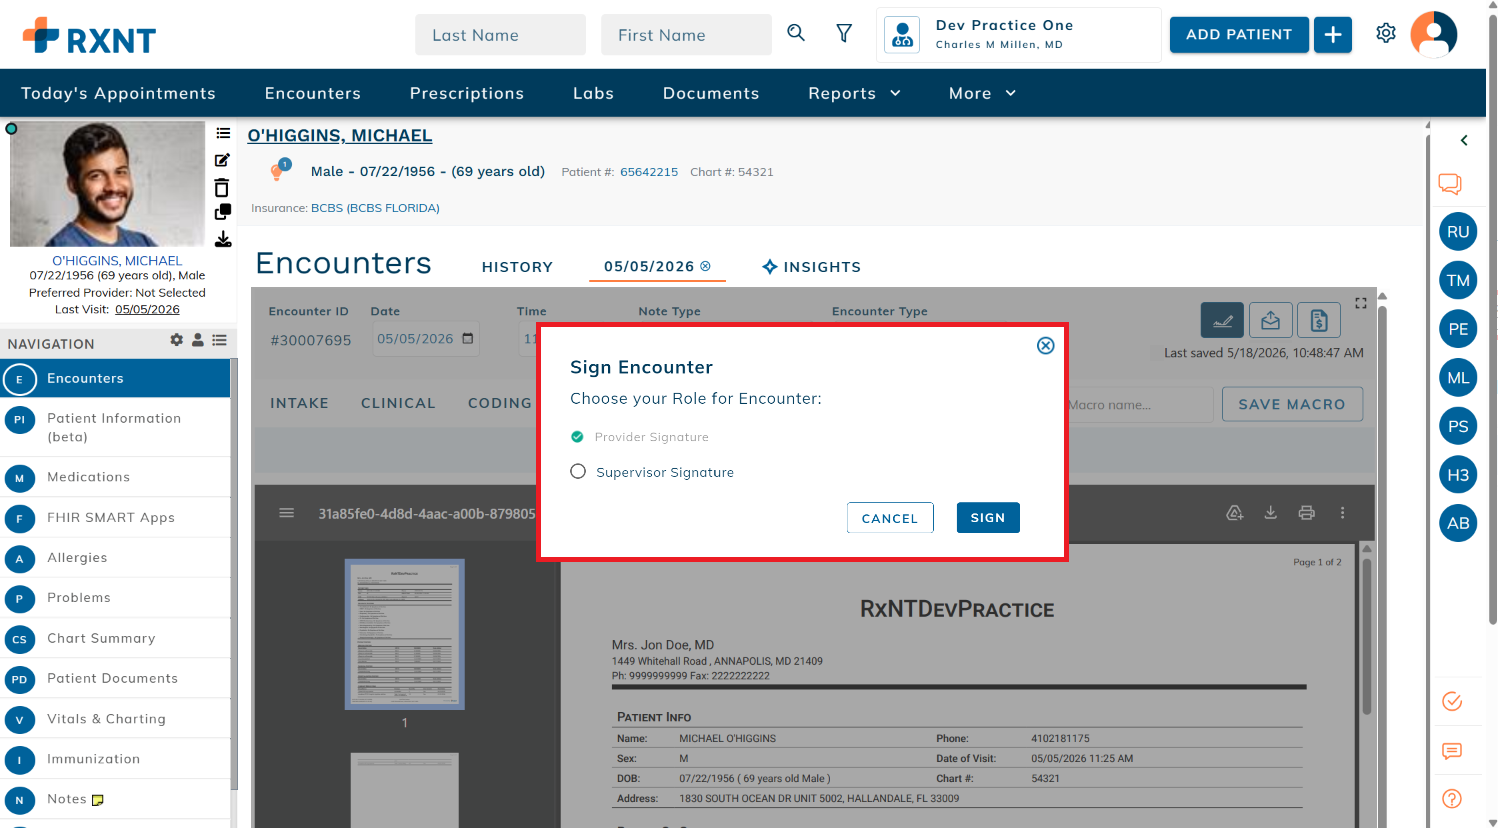Click the Last Name search field
Screen dimensions: 1498x828
pos(500,35)
